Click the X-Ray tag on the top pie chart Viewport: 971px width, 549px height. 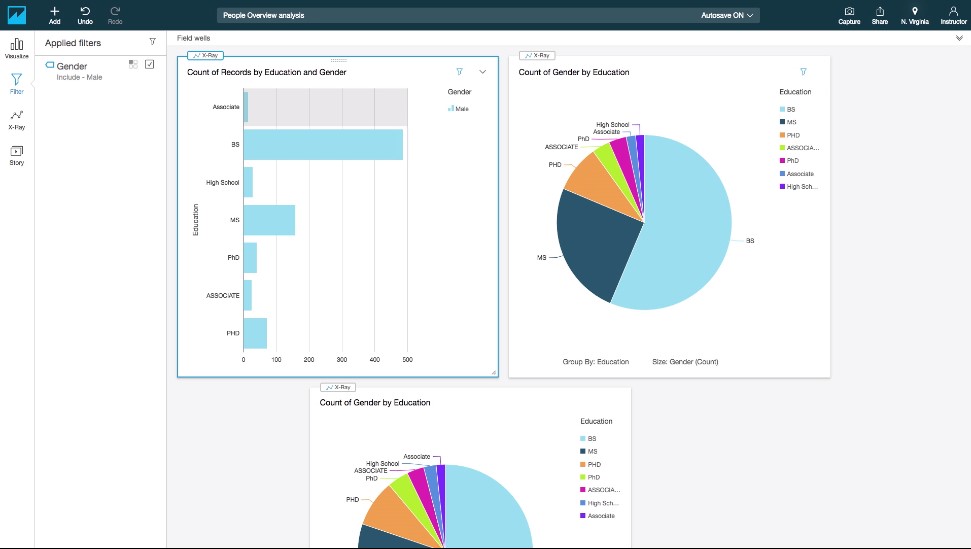537,56
